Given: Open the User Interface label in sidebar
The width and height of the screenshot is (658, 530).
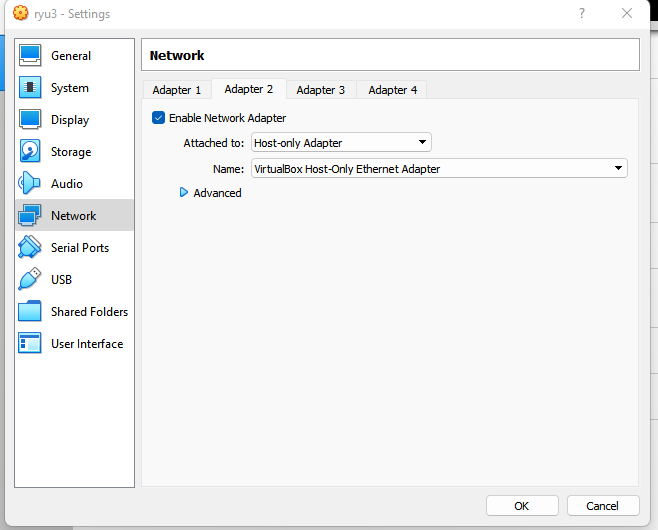Looking at the screenshot, I should pyautogui.click(x=87, y=344).
